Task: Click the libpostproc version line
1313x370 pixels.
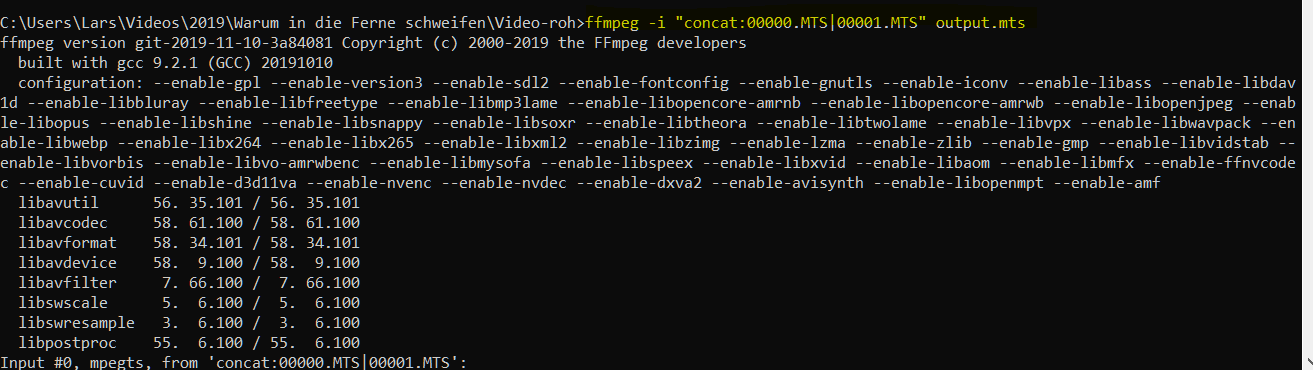Action: click(x=188, y=339)
